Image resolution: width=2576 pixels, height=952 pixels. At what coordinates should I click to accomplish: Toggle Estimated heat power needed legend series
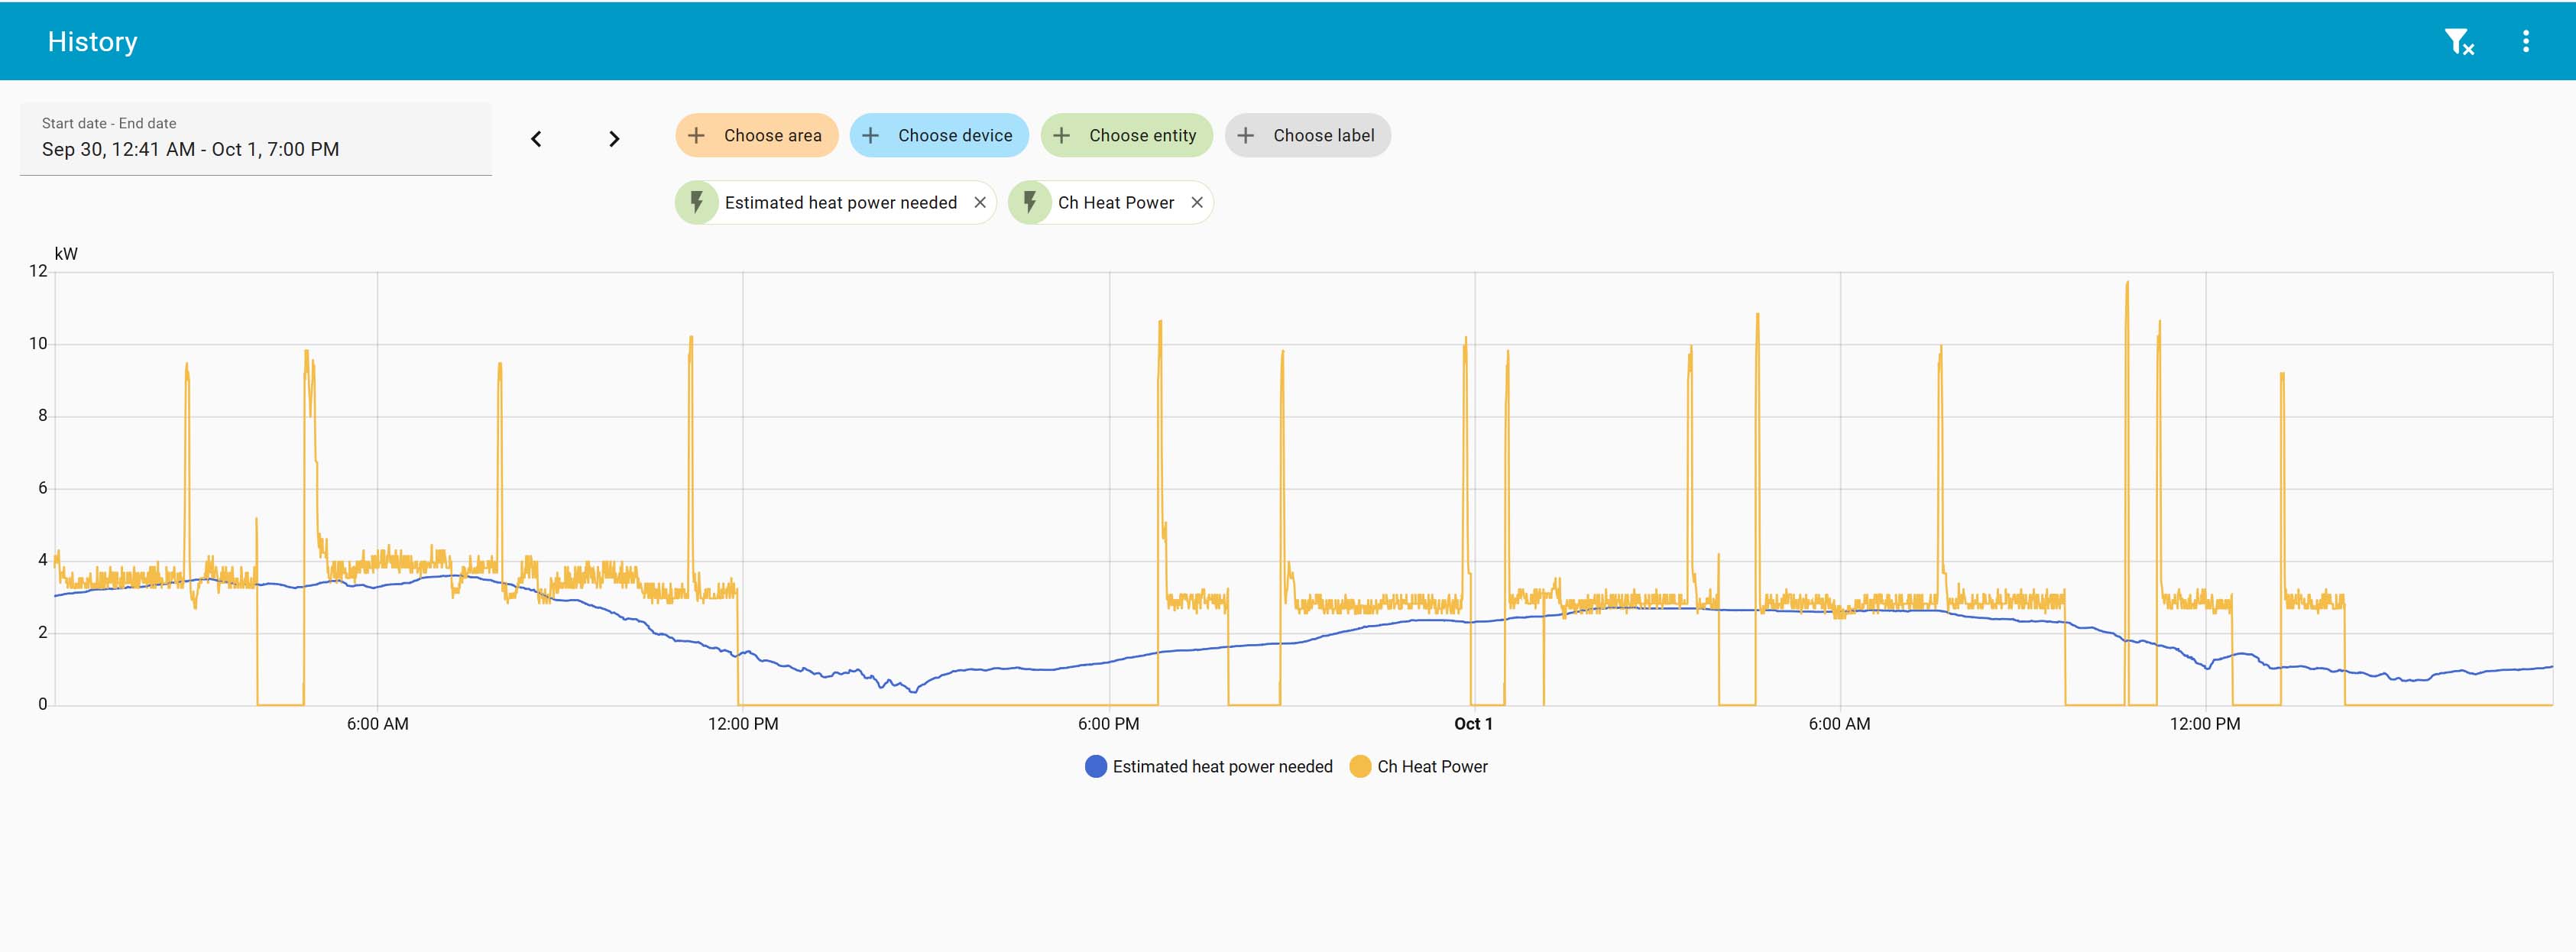pos(1222,766)
